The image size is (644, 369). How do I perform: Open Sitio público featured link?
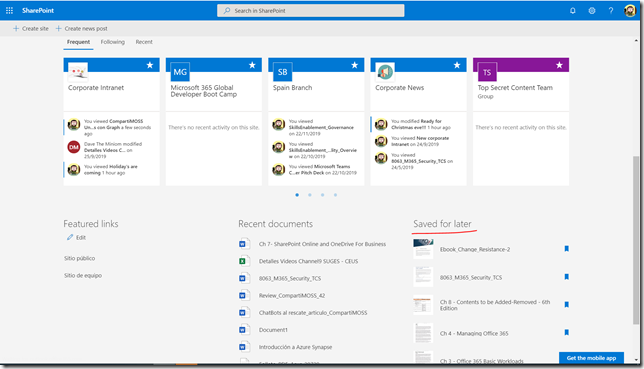[x=79, y=258]
